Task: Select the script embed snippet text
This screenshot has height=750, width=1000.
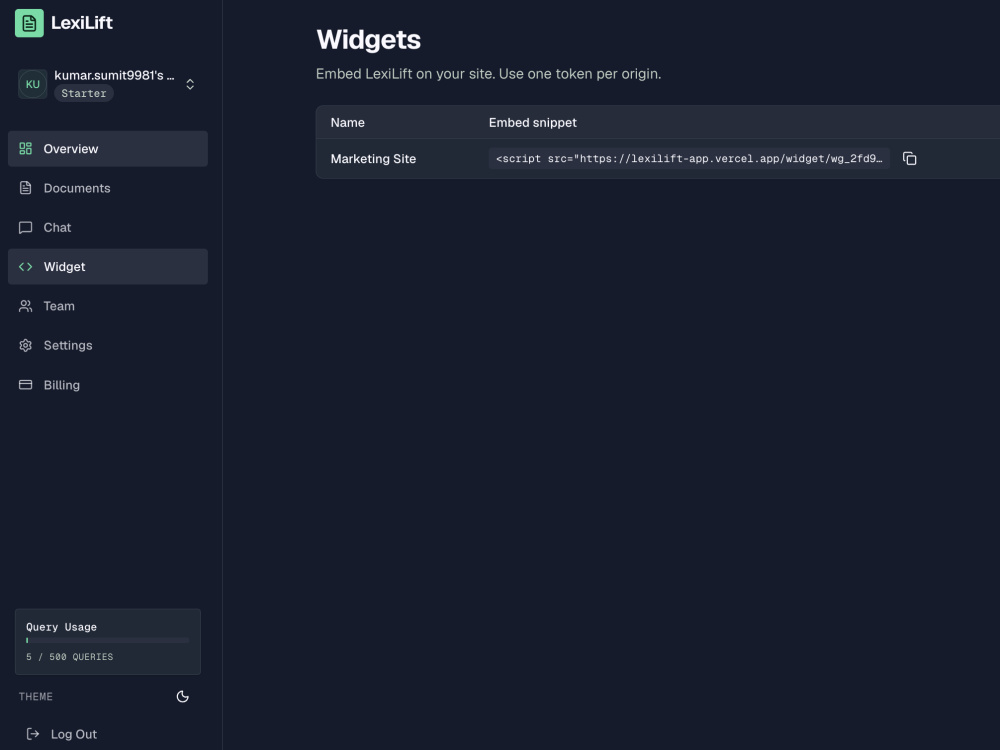Action: point(689,159)
